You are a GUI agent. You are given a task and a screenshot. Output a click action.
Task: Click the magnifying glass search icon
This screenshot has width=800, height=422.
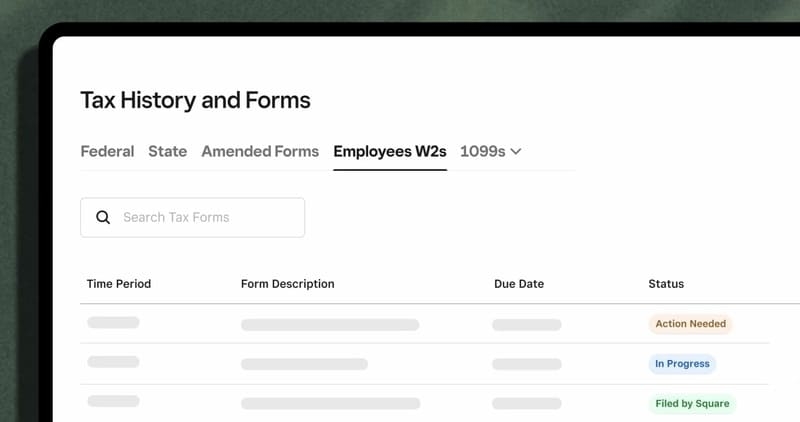pos(102,217)
